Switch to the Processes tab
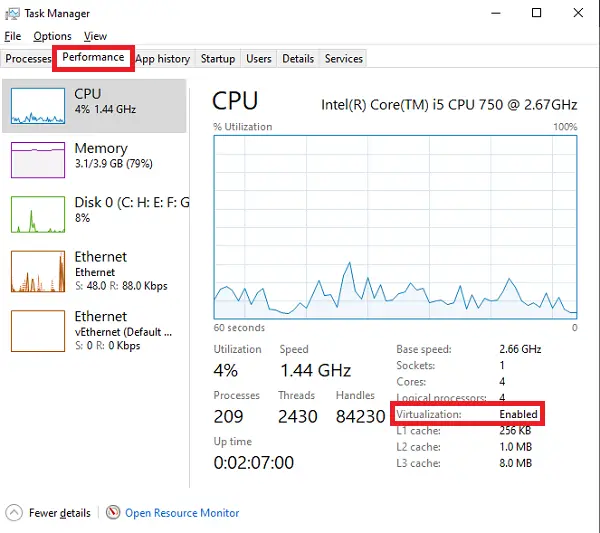The image size is (600, 533). [x=28, y=59]
